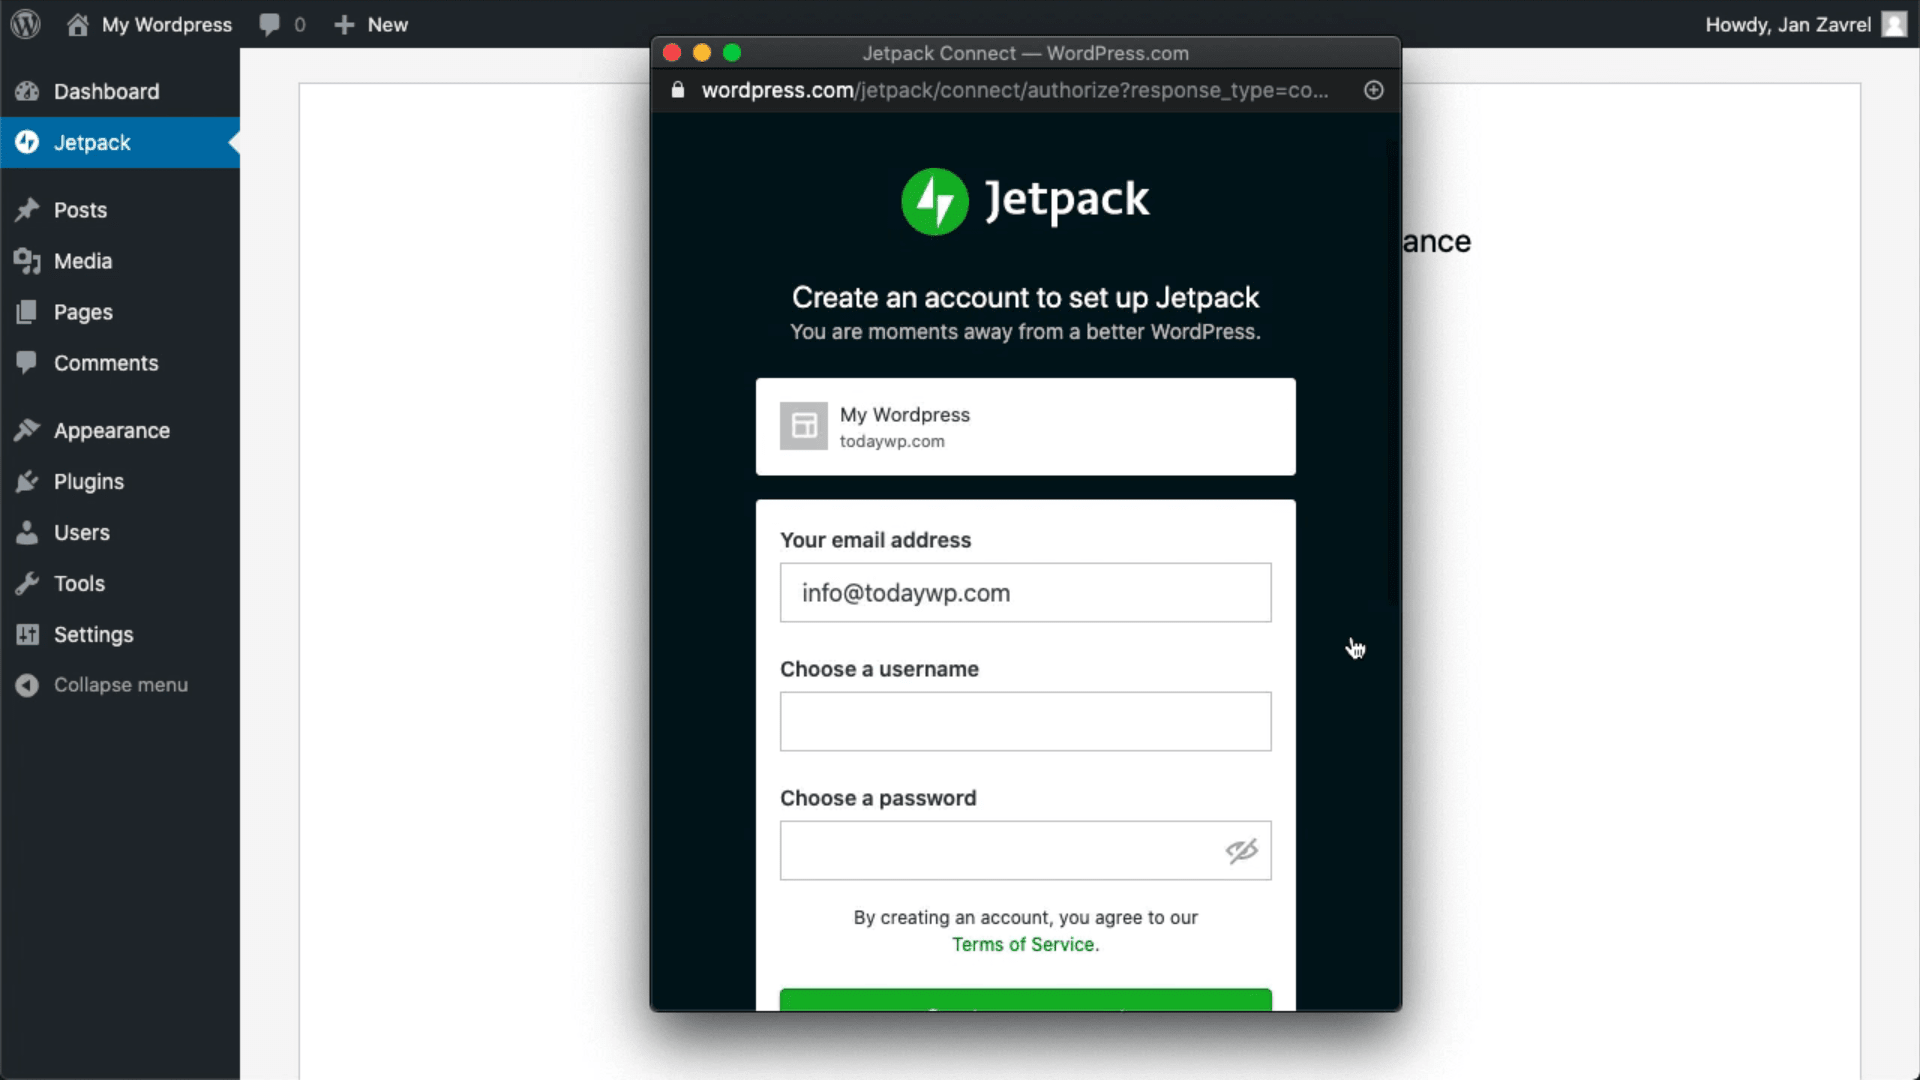Click the plus icon next to New
This screenshot has height=1080, width=1920.
pos(344,25)
